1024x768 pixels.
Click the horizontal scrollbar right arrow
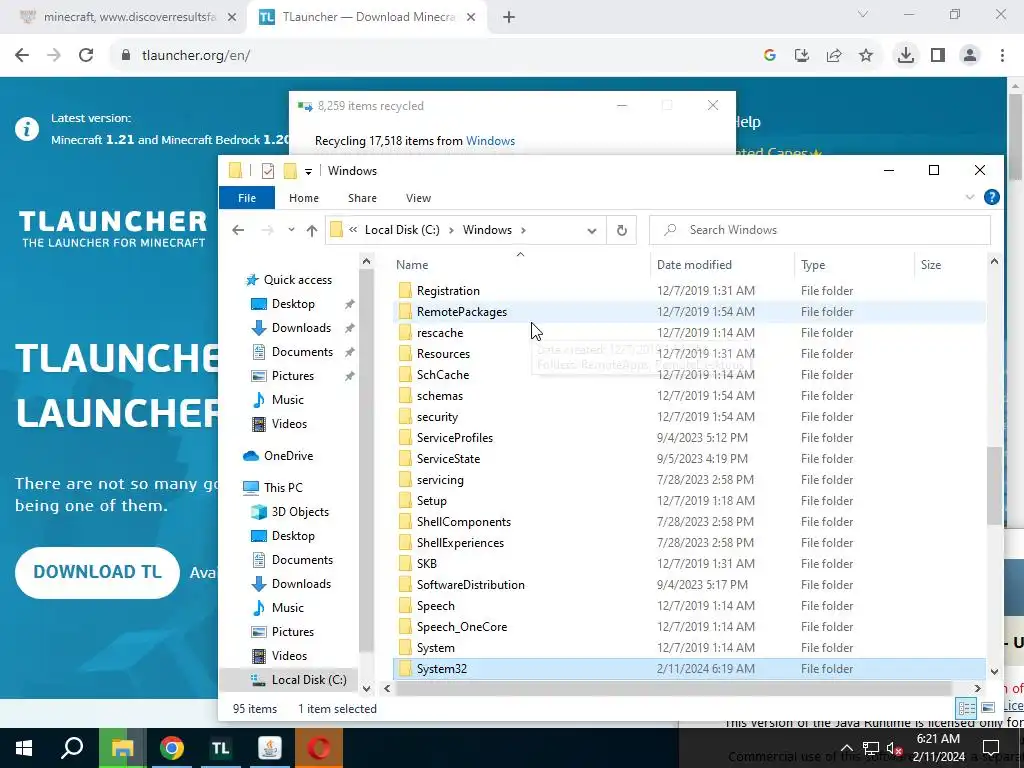coord(977,688)
